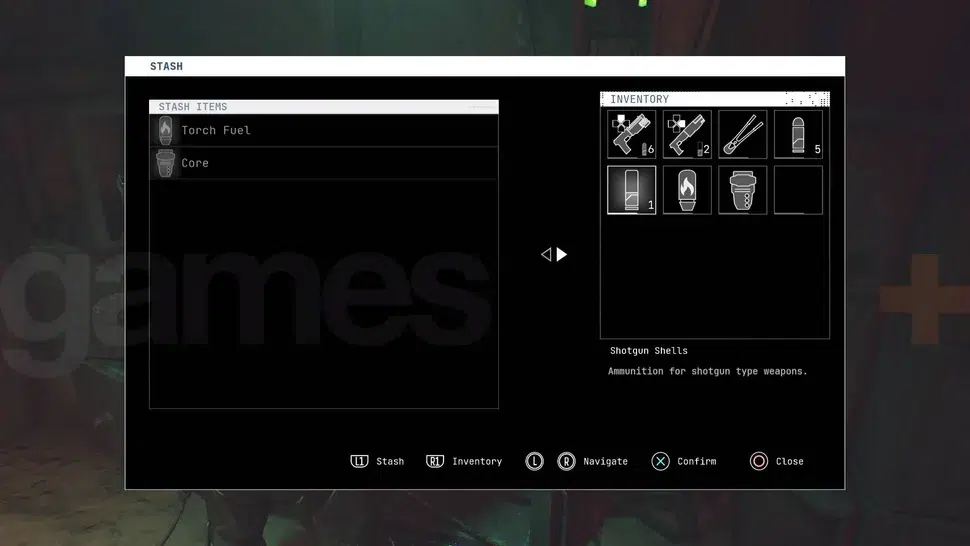Select the pistol ammo stack of 5
Viewport: 970px width, 546px height.
pos(798,134)
